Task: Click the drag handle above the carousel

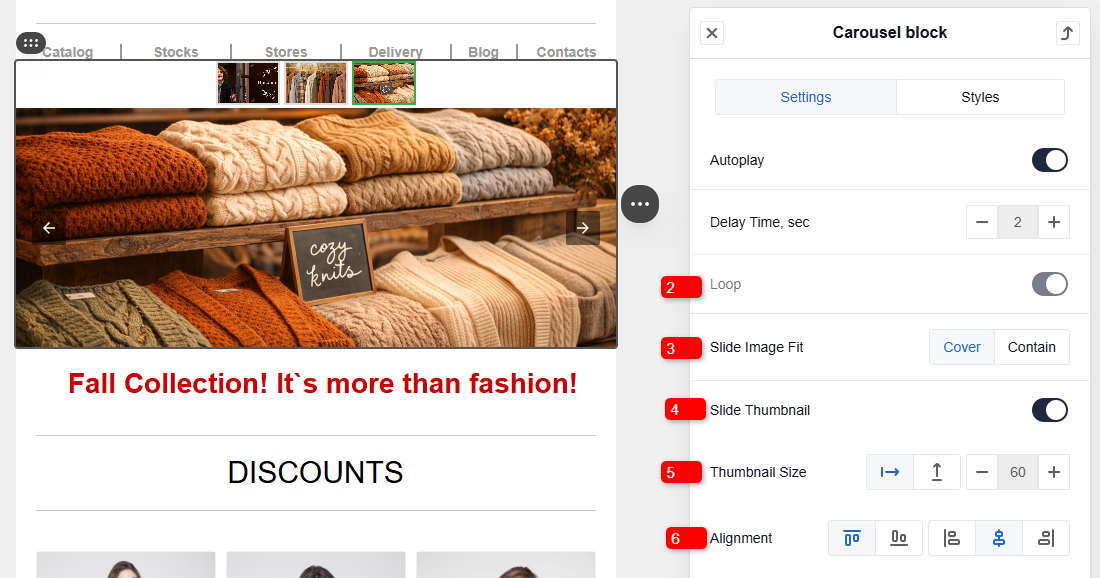Action: tap(31, 43)
